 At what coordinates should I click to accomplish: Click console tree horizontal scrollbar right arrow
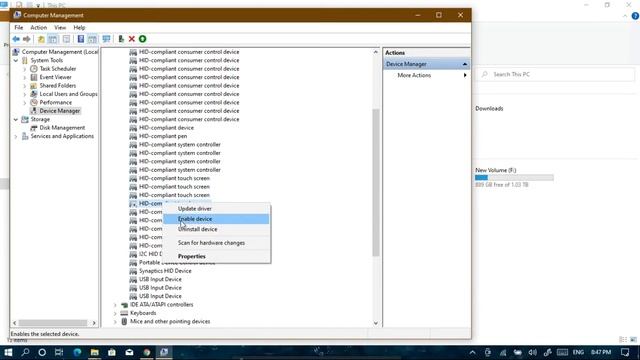click(x=94, y=323)
